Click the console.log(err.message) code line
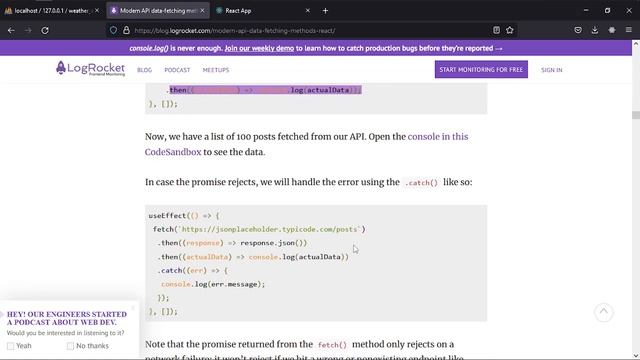640x360 pixels. pos(213,284)
